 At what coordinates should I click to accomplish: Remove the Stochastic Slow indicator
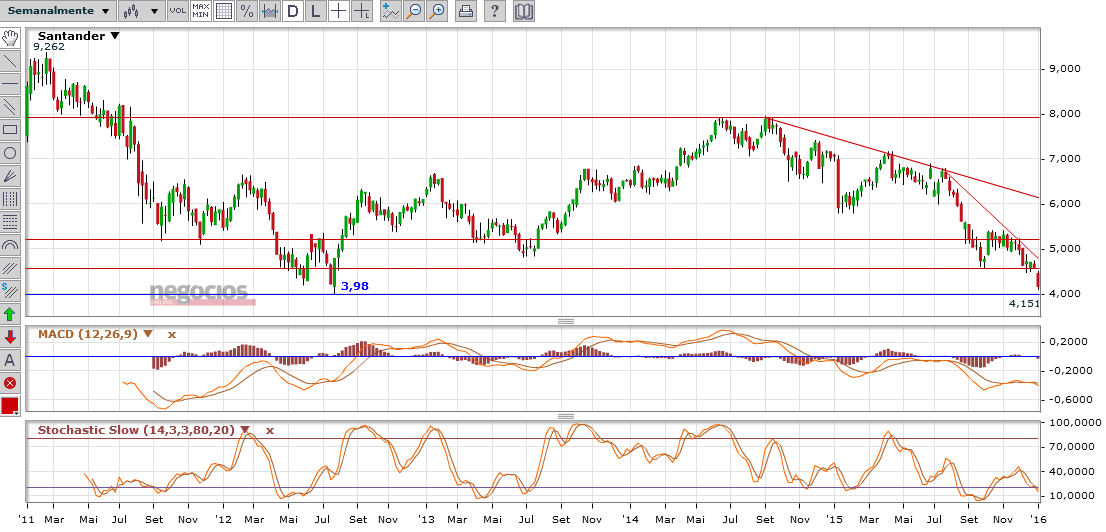(269, 430)
